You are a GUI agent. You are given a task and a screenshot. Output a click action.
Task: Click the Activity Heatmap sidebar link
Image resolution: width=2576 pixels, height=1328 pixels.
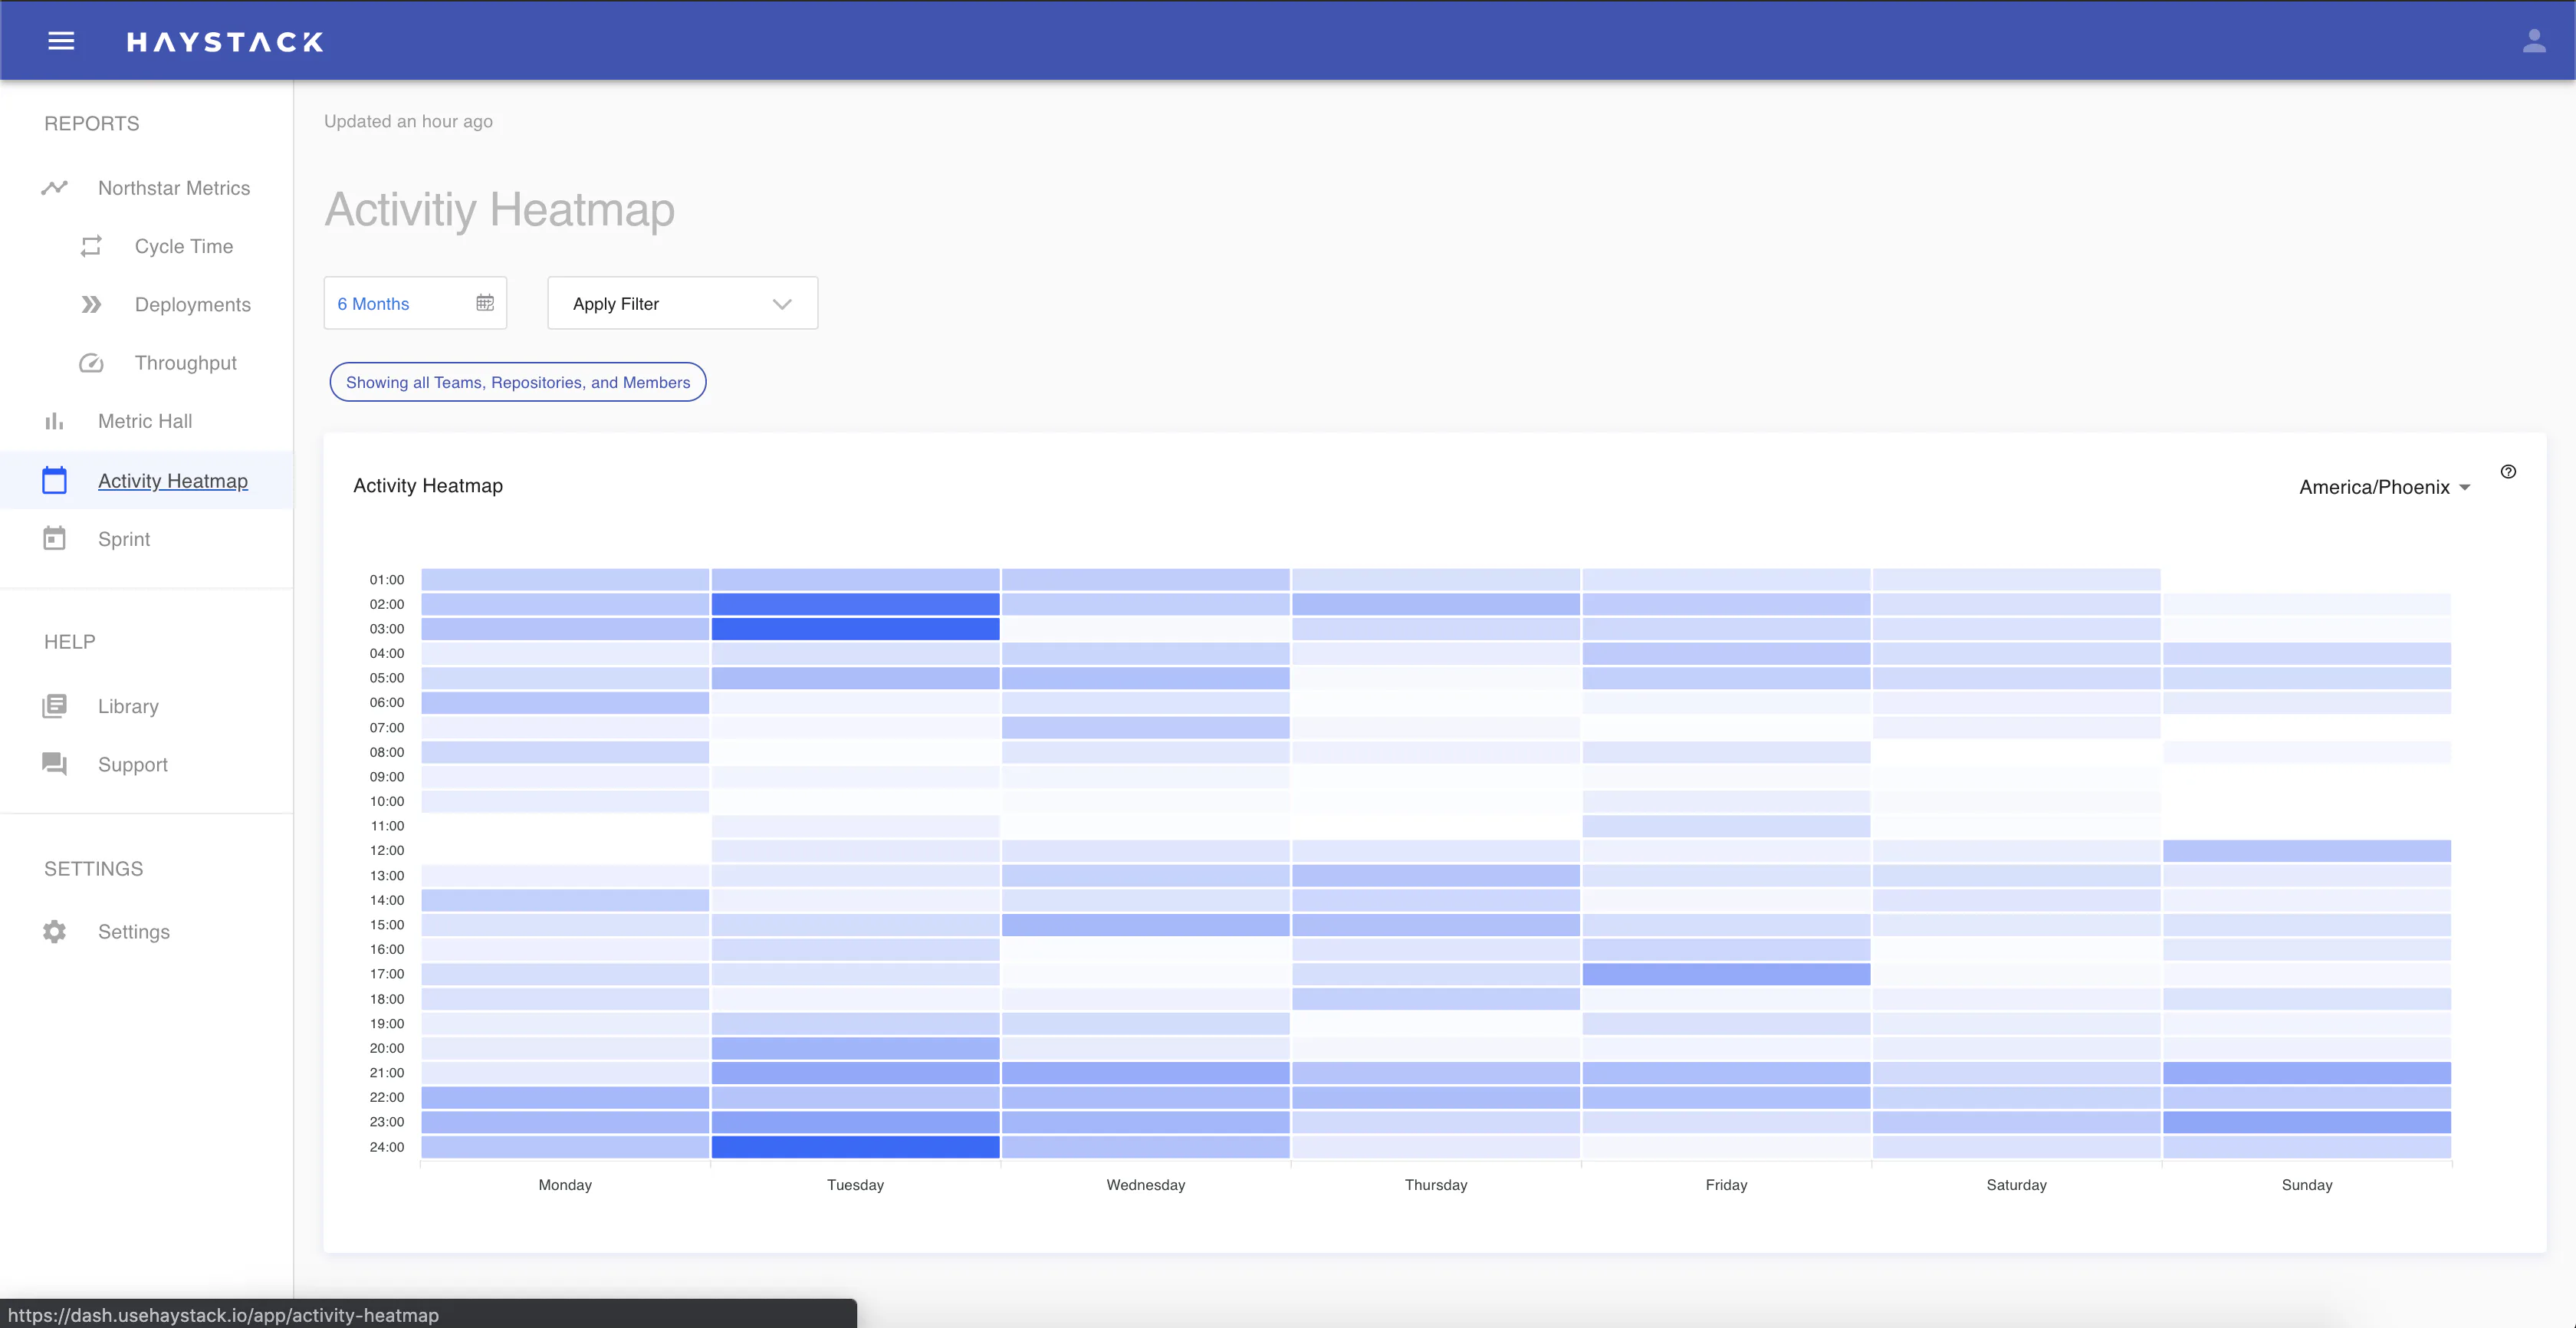172,481
